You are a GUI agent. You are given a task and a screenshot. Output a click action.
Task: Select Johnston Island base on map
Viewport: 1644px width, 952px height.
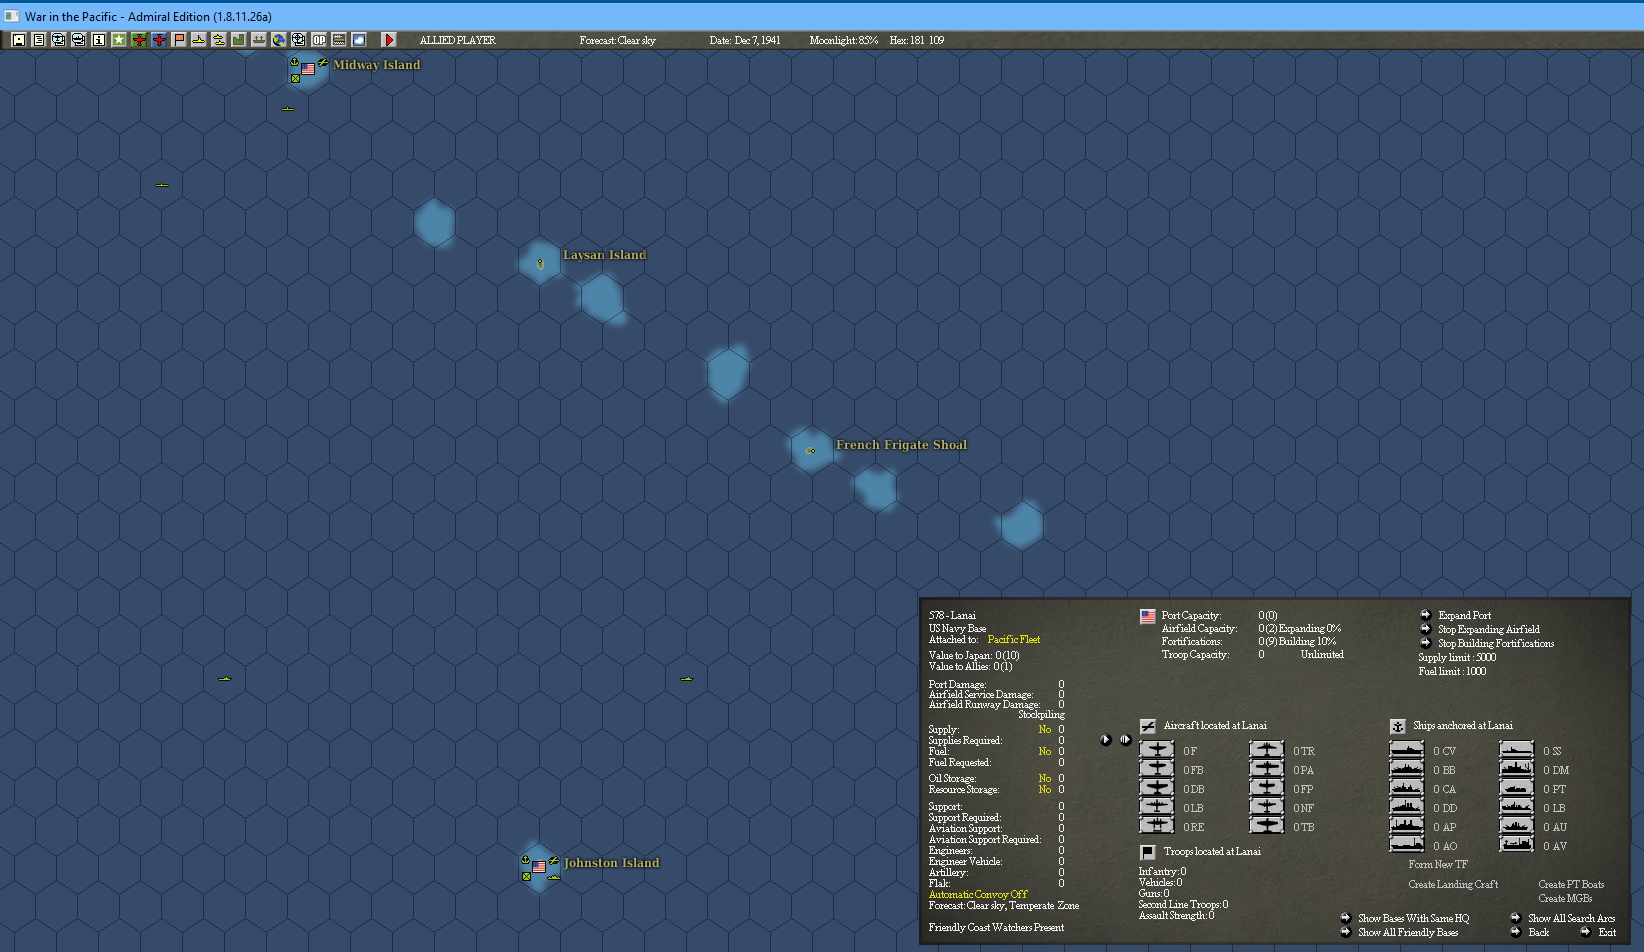539,867
